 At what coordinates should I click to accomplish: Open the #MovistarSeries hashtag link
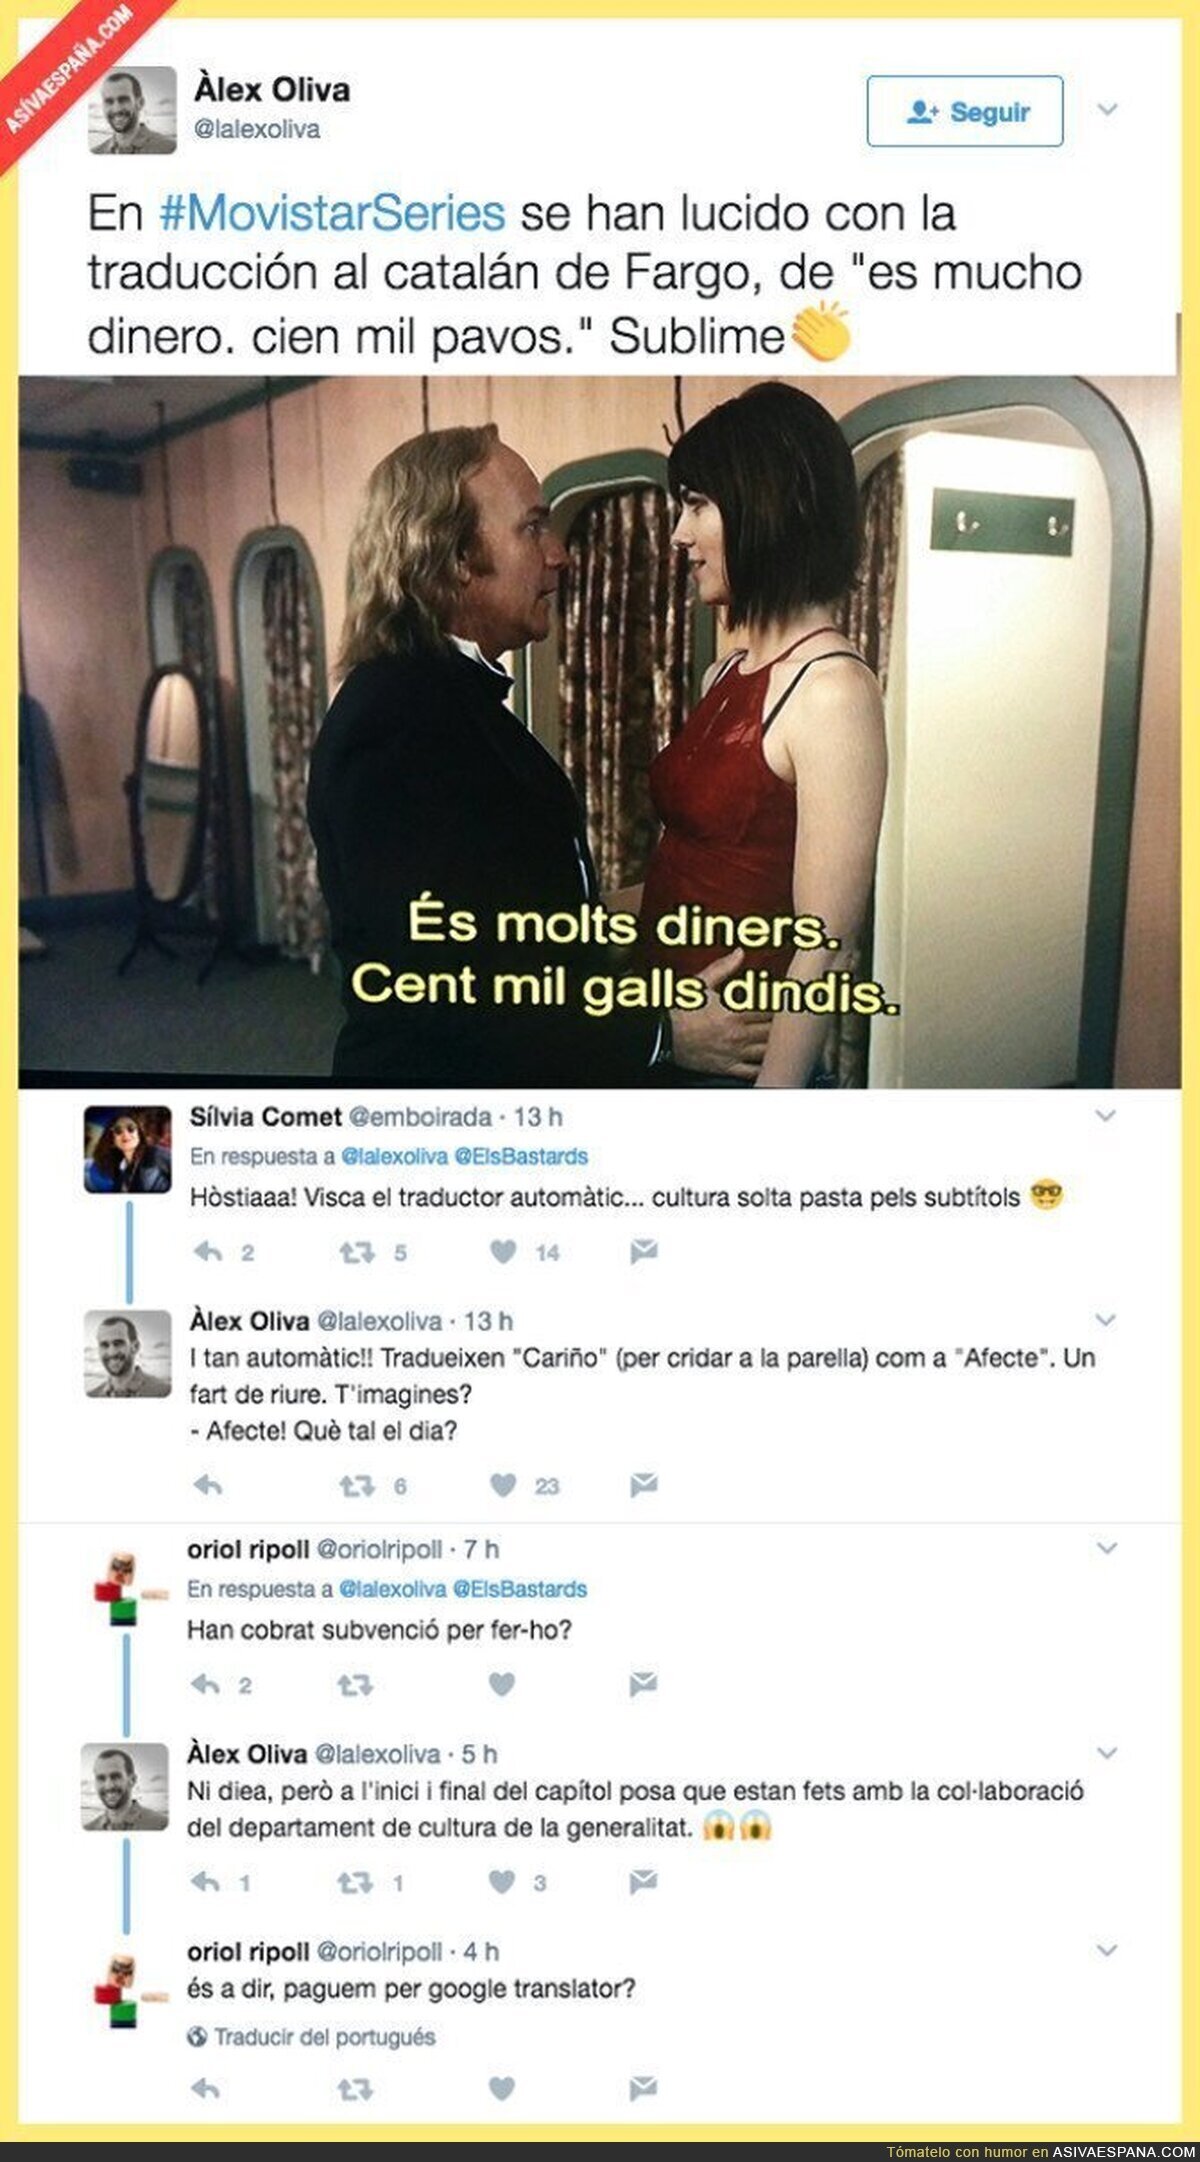332,213
